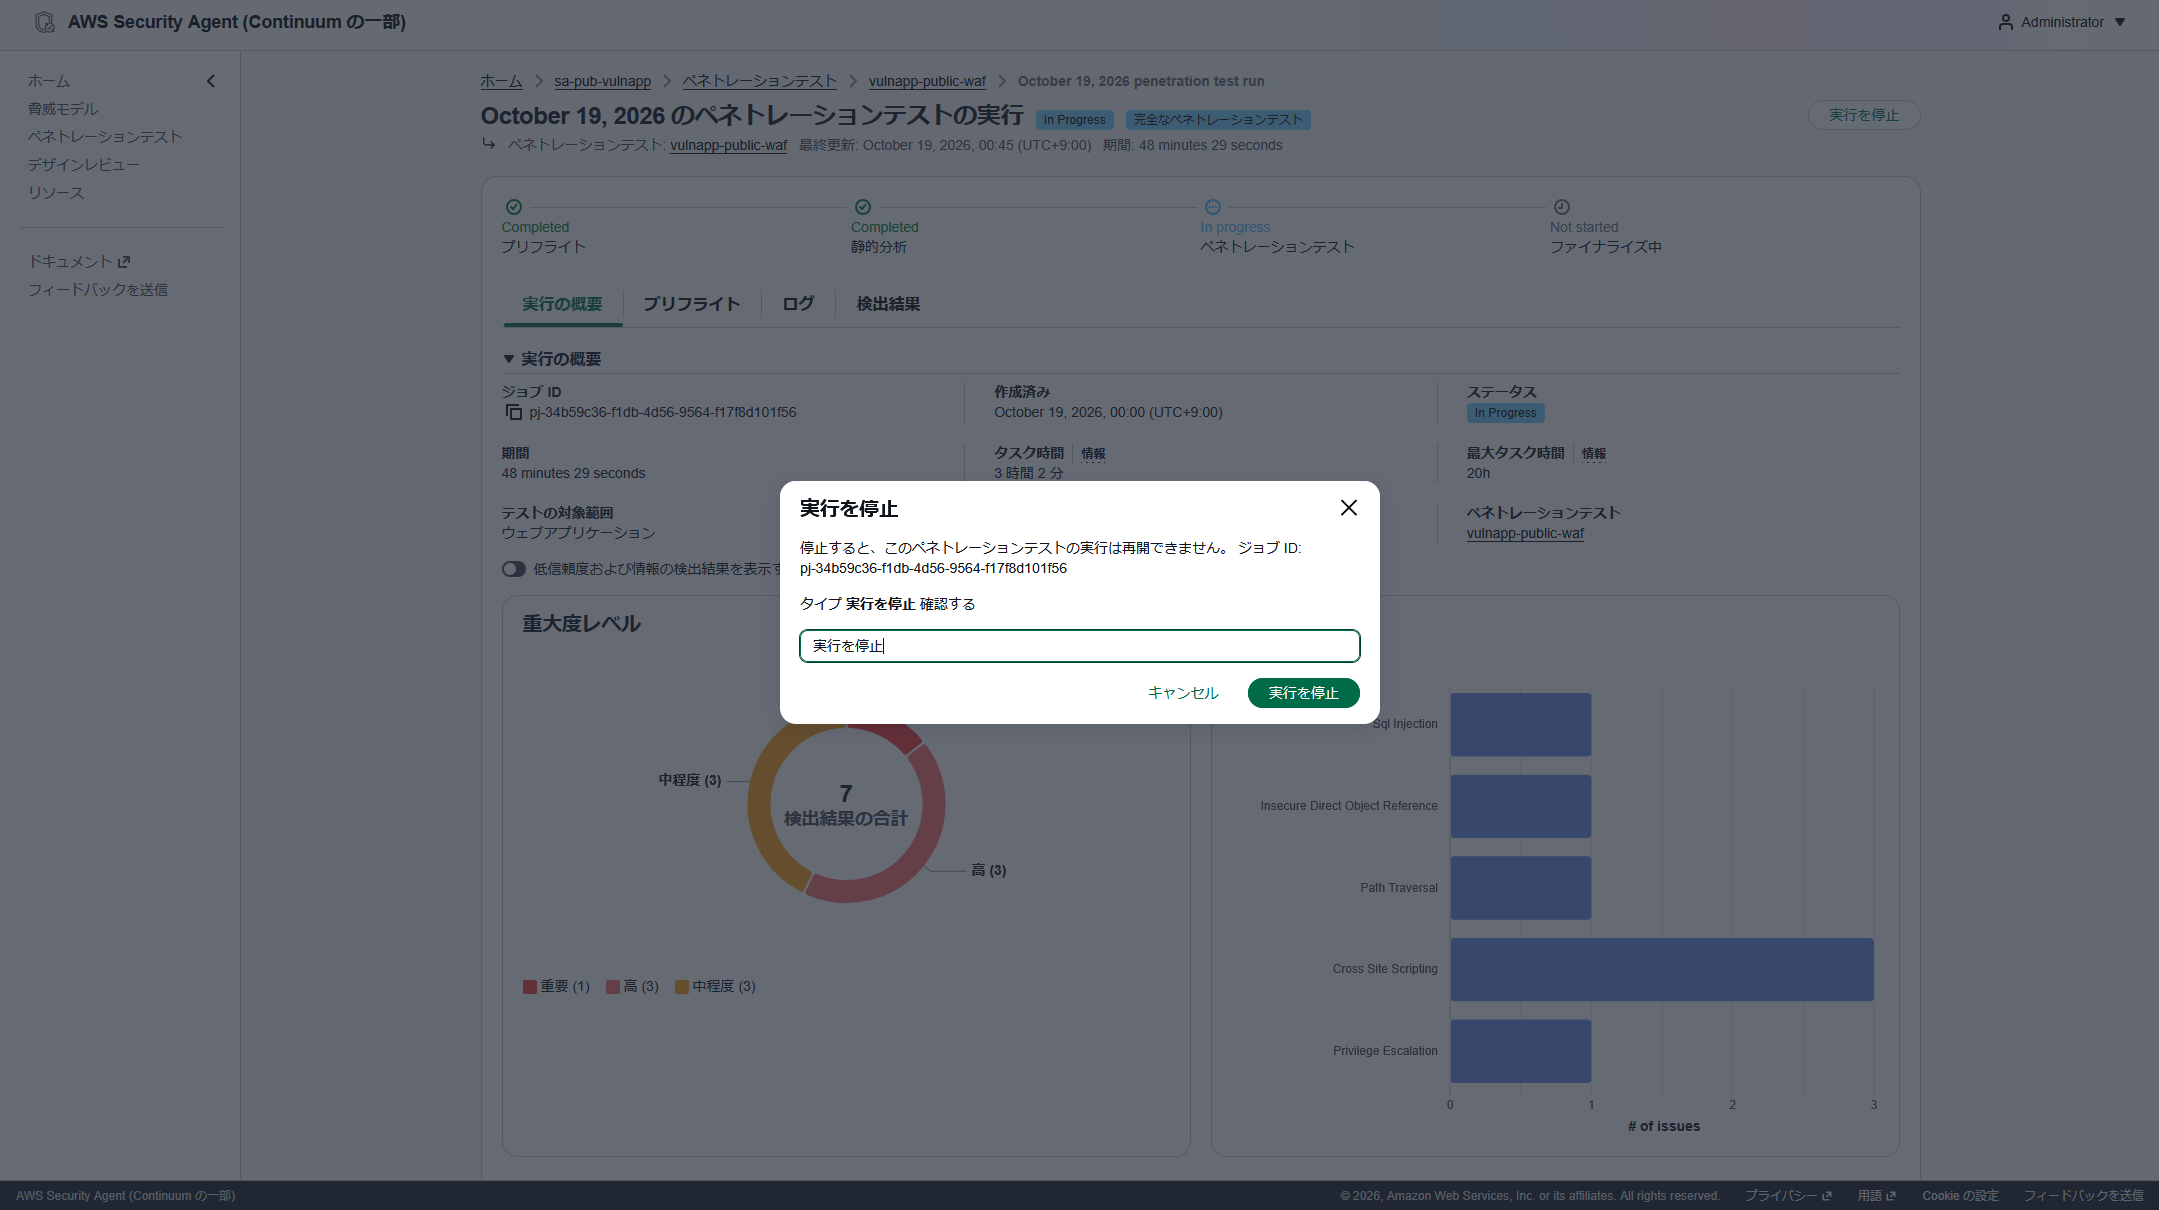2159x1210 pixels.
Task: Click the Sql Injection chart bar
Action: click(x=1521, y=725)
